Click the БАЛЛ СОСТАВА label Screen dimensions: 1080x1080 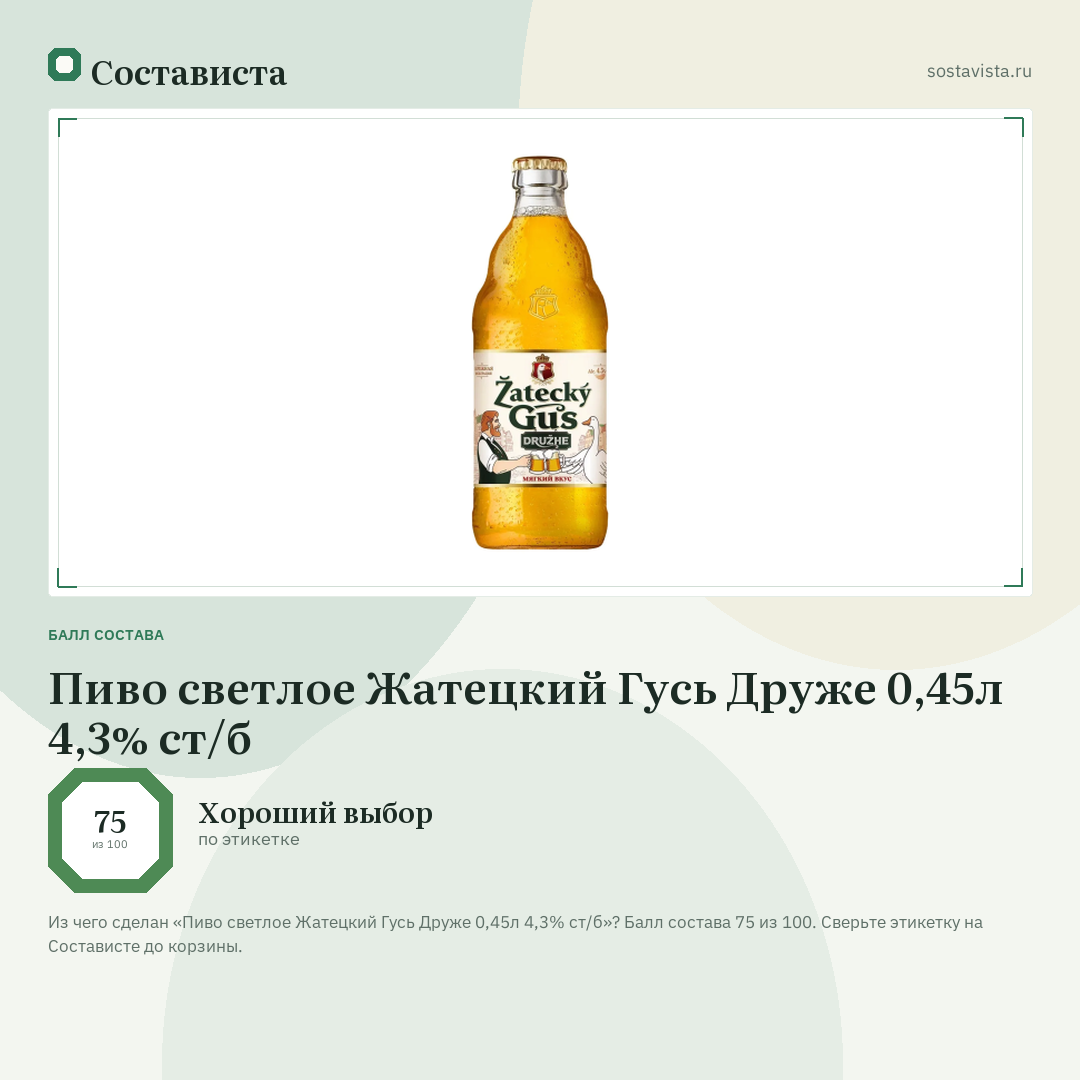pos(106,635)
